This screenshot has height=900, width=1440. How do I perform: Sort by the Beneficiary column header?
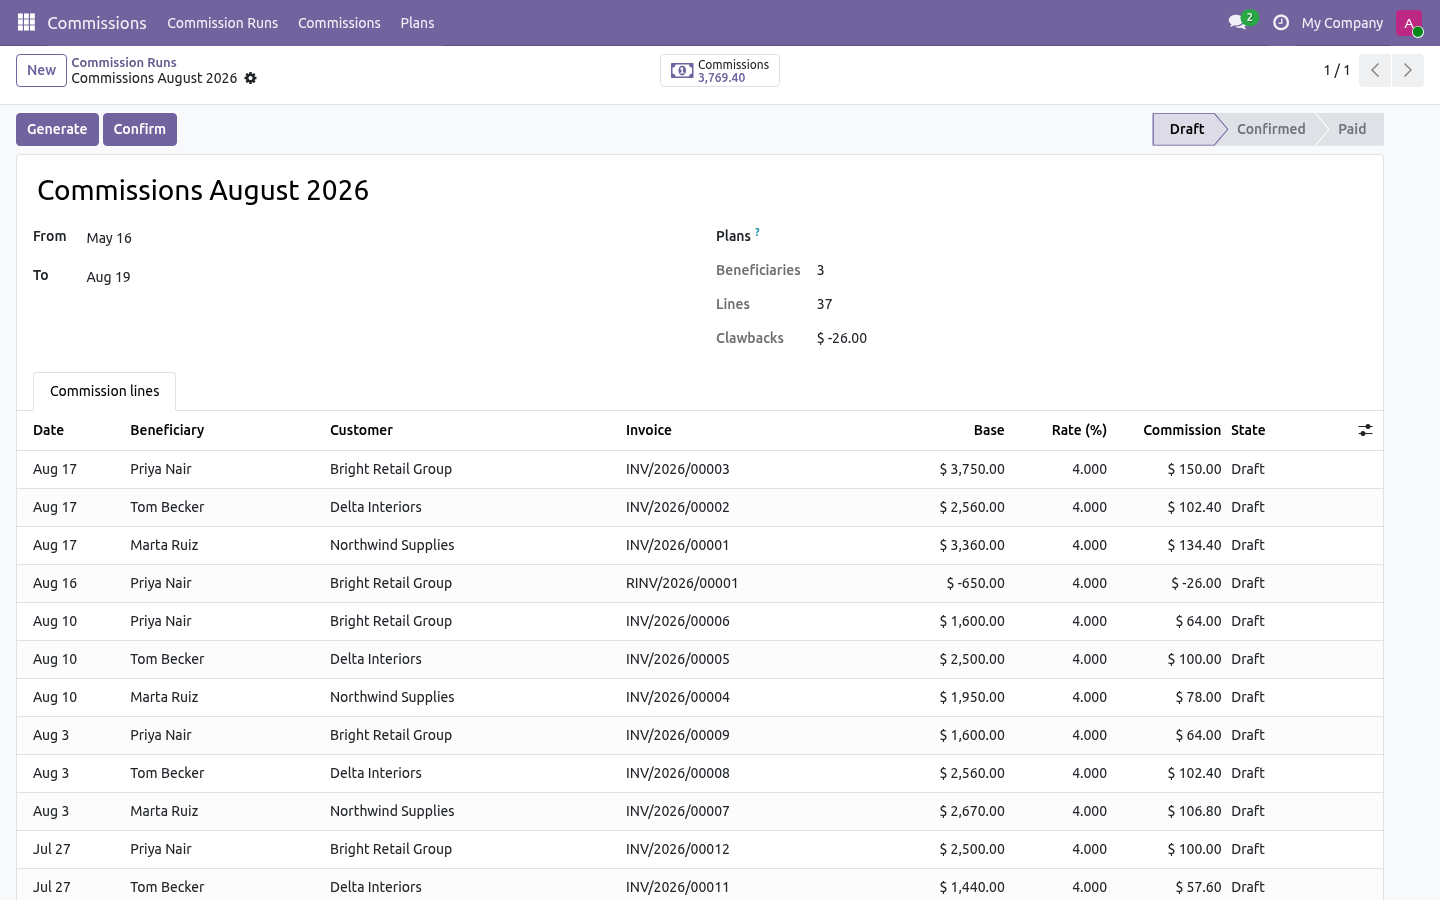click(222, 430)
